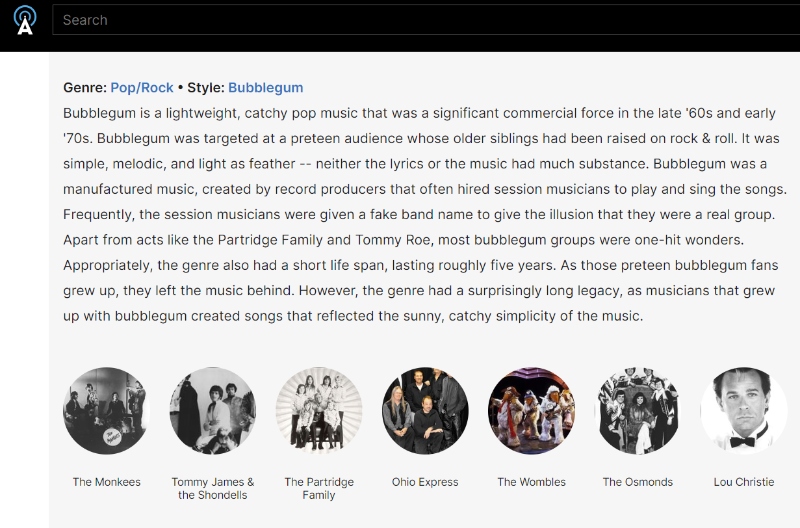Open Tommy James & the Shondells name link
This screenshot has width=800, height=528.
click(213, 488)
